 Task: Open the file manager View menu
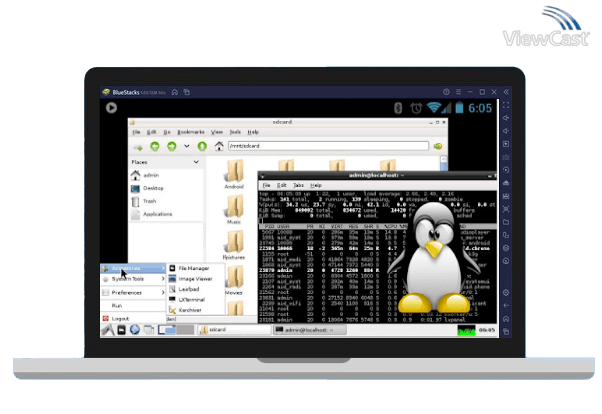click(x=217, y=132)
